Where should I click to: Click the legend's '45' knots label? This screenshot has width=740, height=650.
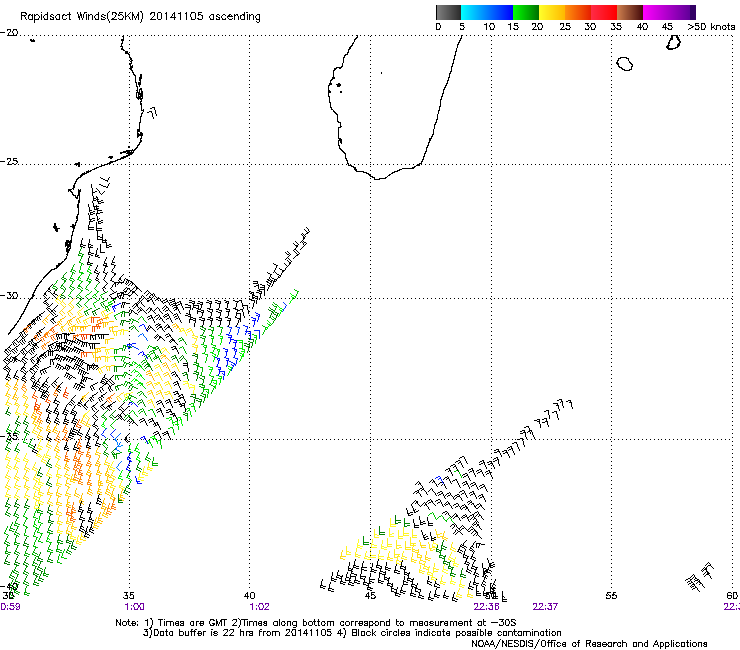tap(667, 27)
